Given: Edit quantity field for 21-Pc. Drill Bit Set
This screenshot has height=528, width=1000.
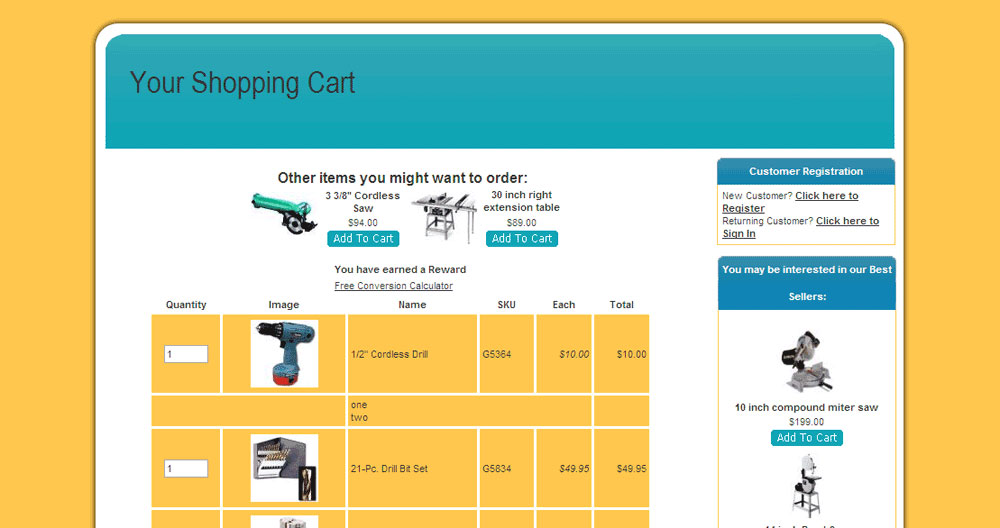Looking at the screenshot, I should tap(186, 469).
